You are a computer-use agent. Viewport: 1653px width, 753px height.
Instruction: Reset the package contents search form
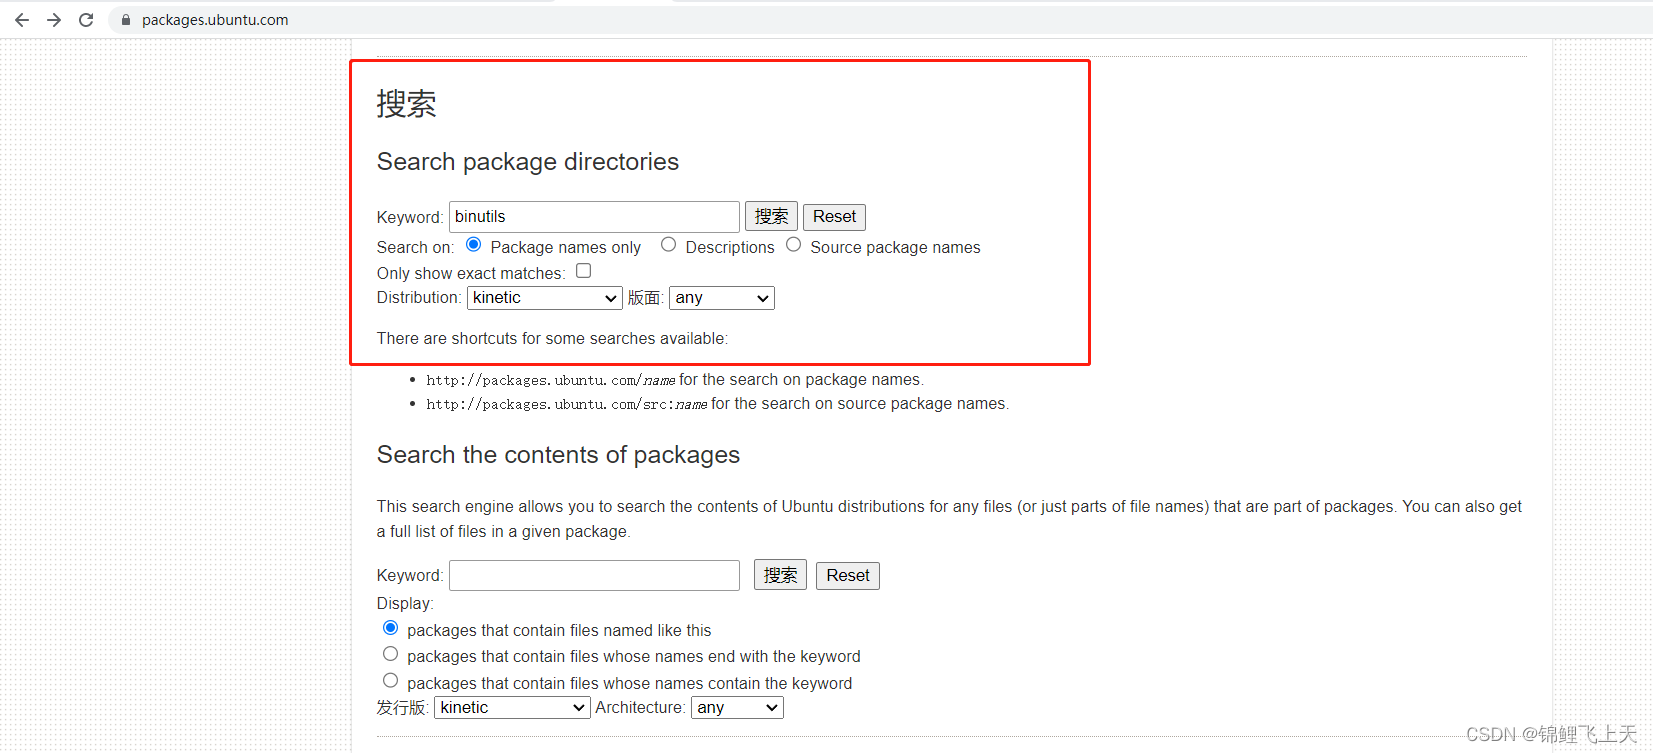click(x=848, y=576)
